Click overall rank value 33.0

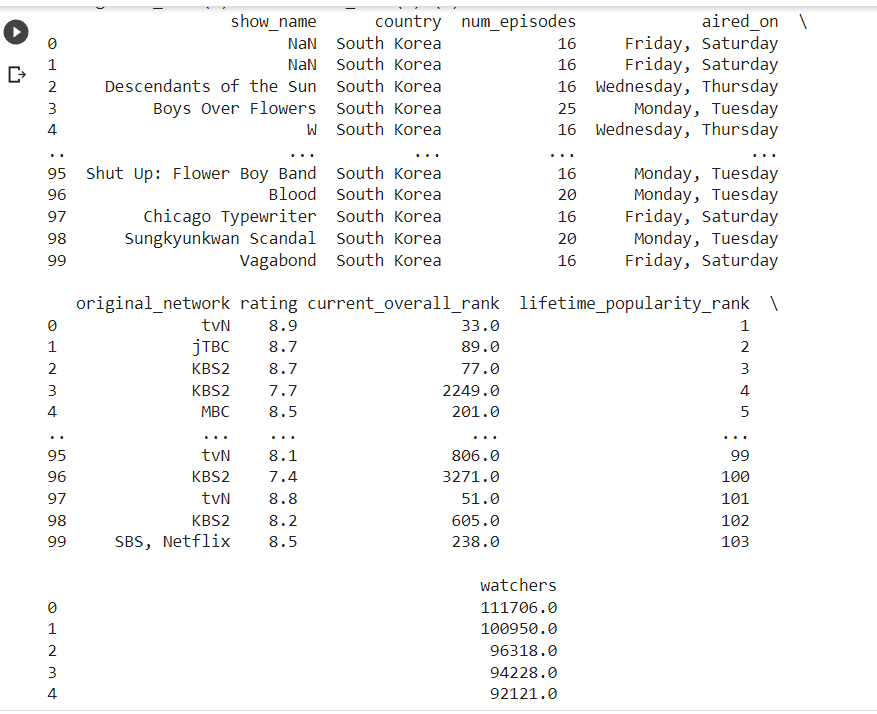480,325
